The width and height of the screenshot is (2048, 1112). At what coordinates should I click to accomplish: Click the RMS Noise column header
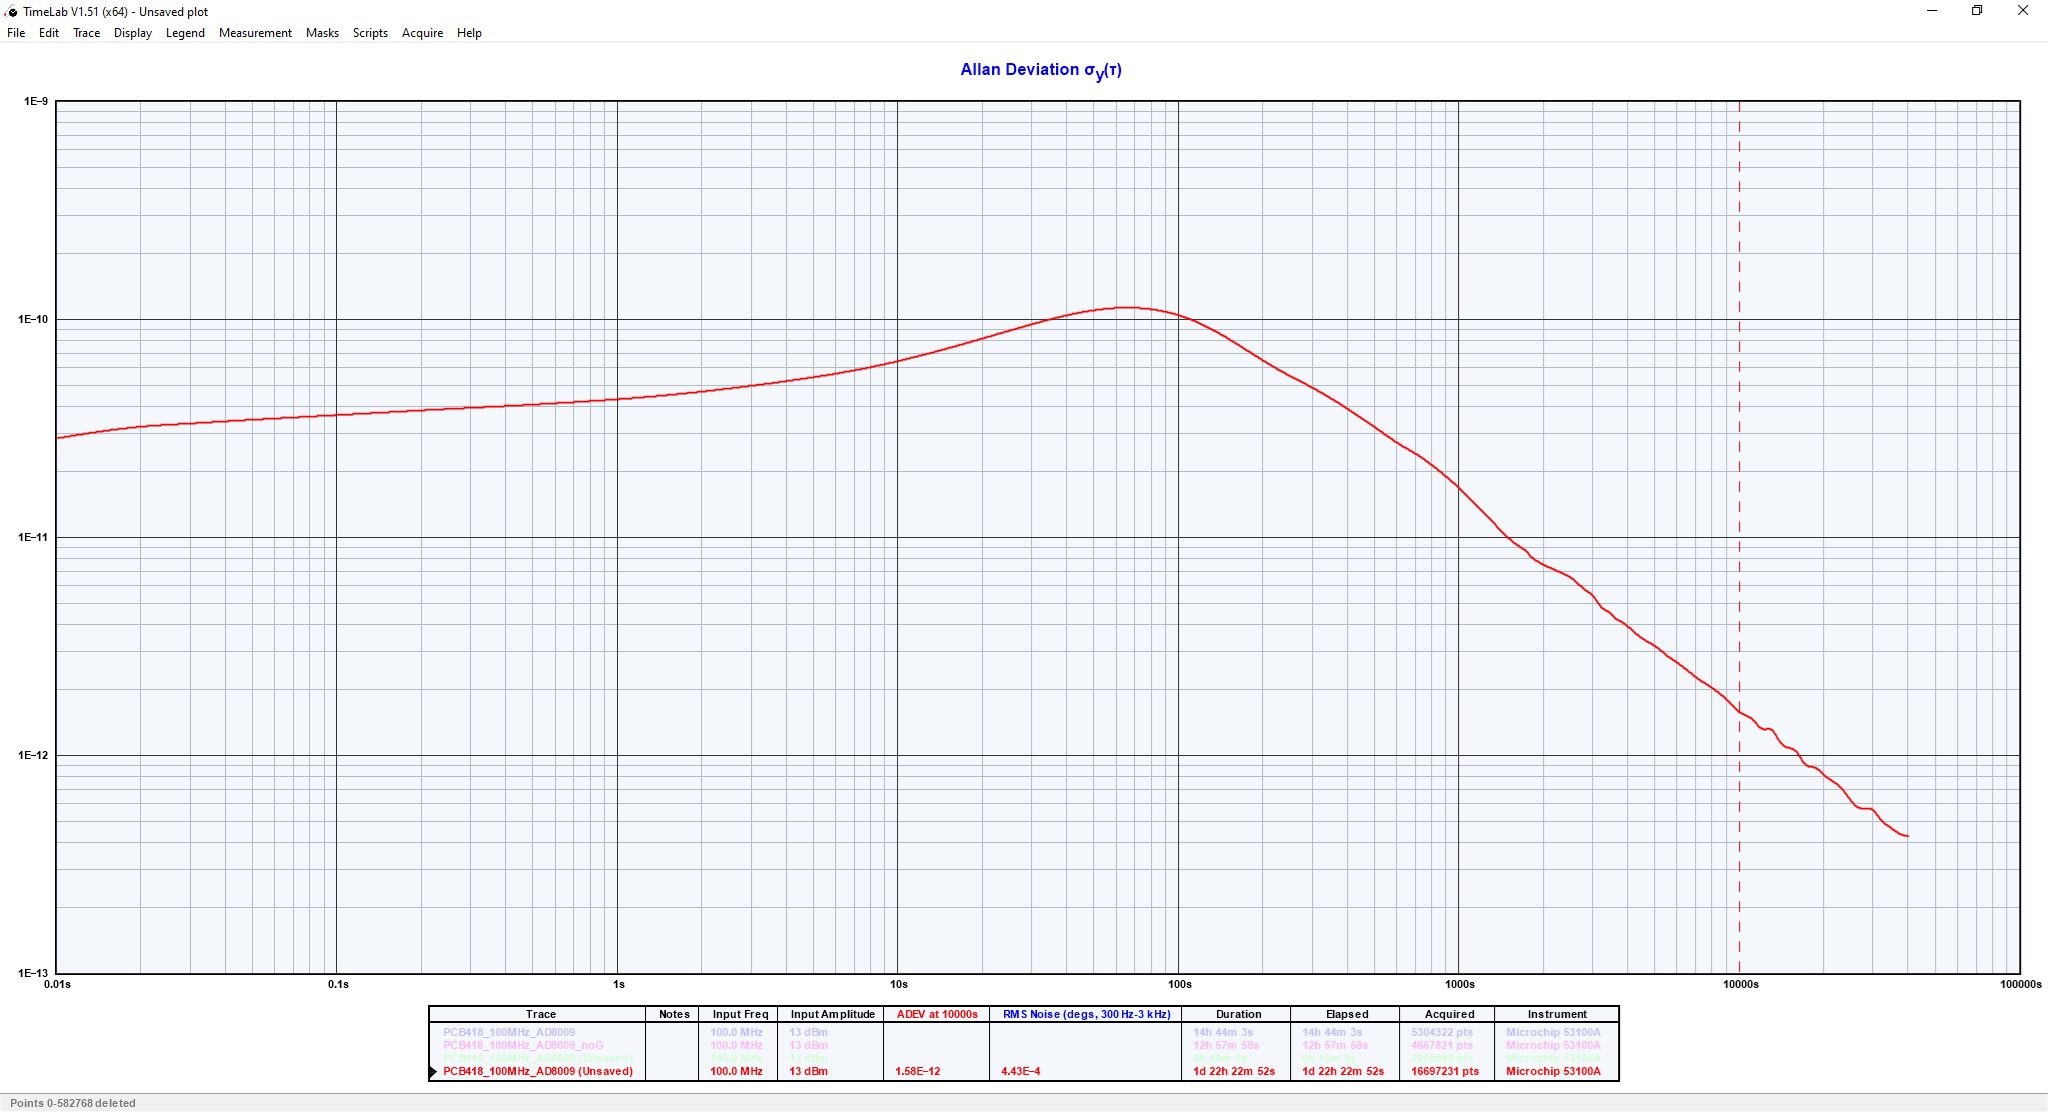tap(1086, 1014)
